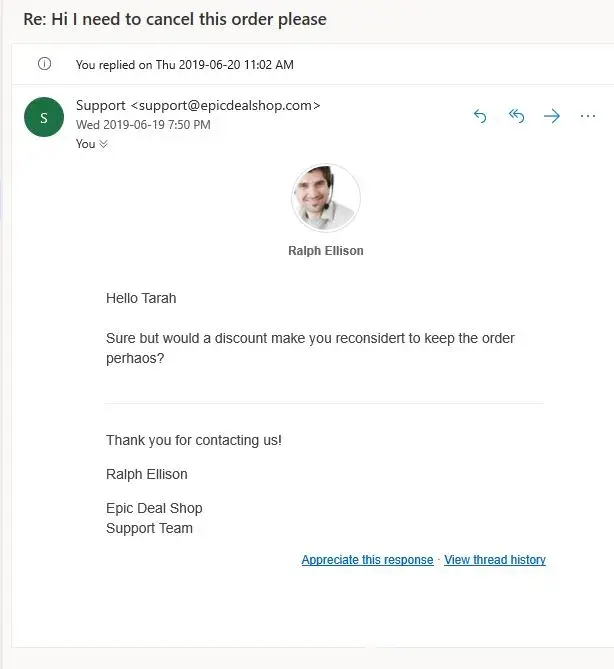Open the More actions ellipsis menu
The width and height of the screenshot is (614, 669).
[588, 117]
